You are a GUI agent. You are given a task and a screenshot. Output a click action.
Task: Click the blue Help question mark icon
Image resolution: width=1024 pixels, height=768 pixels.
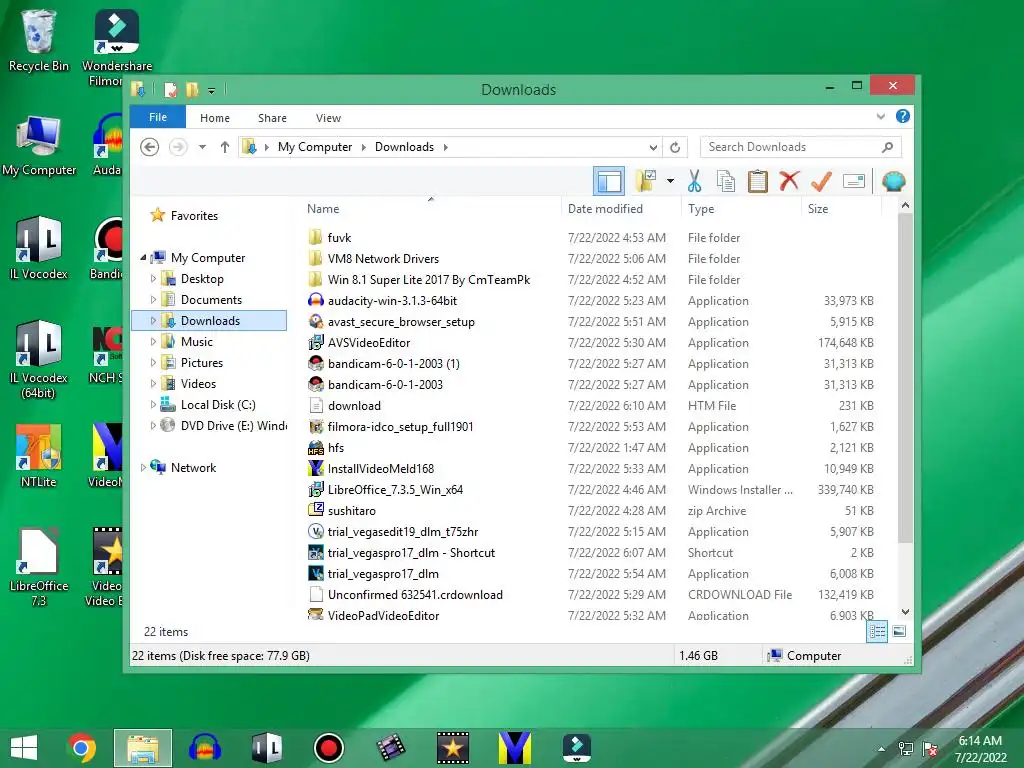tap(903, 116)
